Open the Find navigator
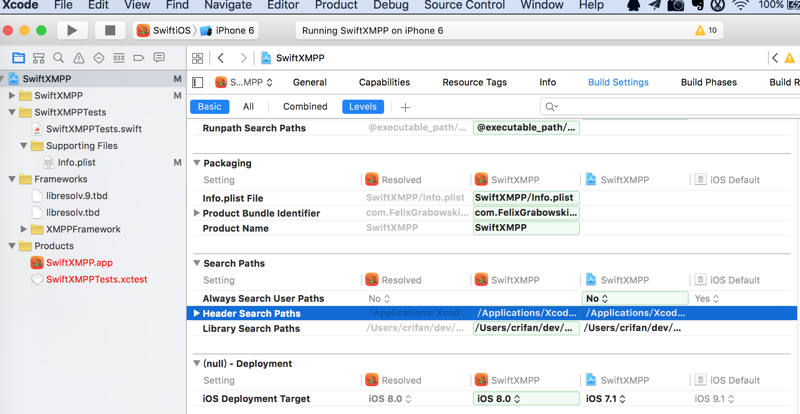Image resolution: width=800 pixels, height=414 pixels. click(59, 58)
